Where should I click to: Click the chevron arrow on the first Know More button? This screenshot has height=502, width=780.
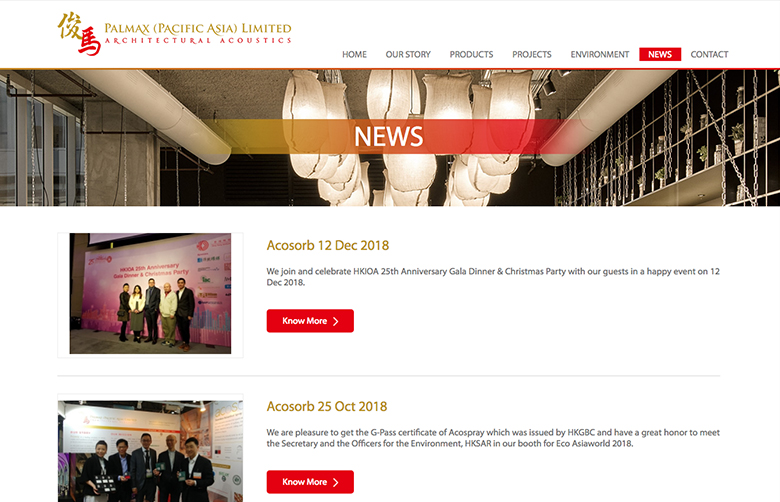click(x=336, y=321)
